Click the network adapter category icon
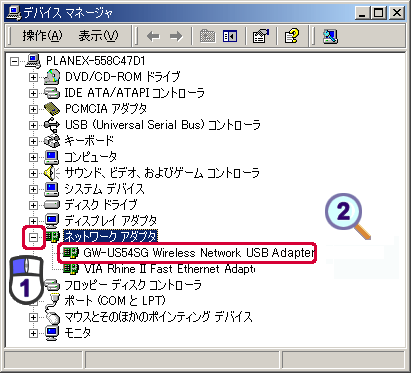The image size is (411, 373). pyautogui.click(x=52, y=237)
